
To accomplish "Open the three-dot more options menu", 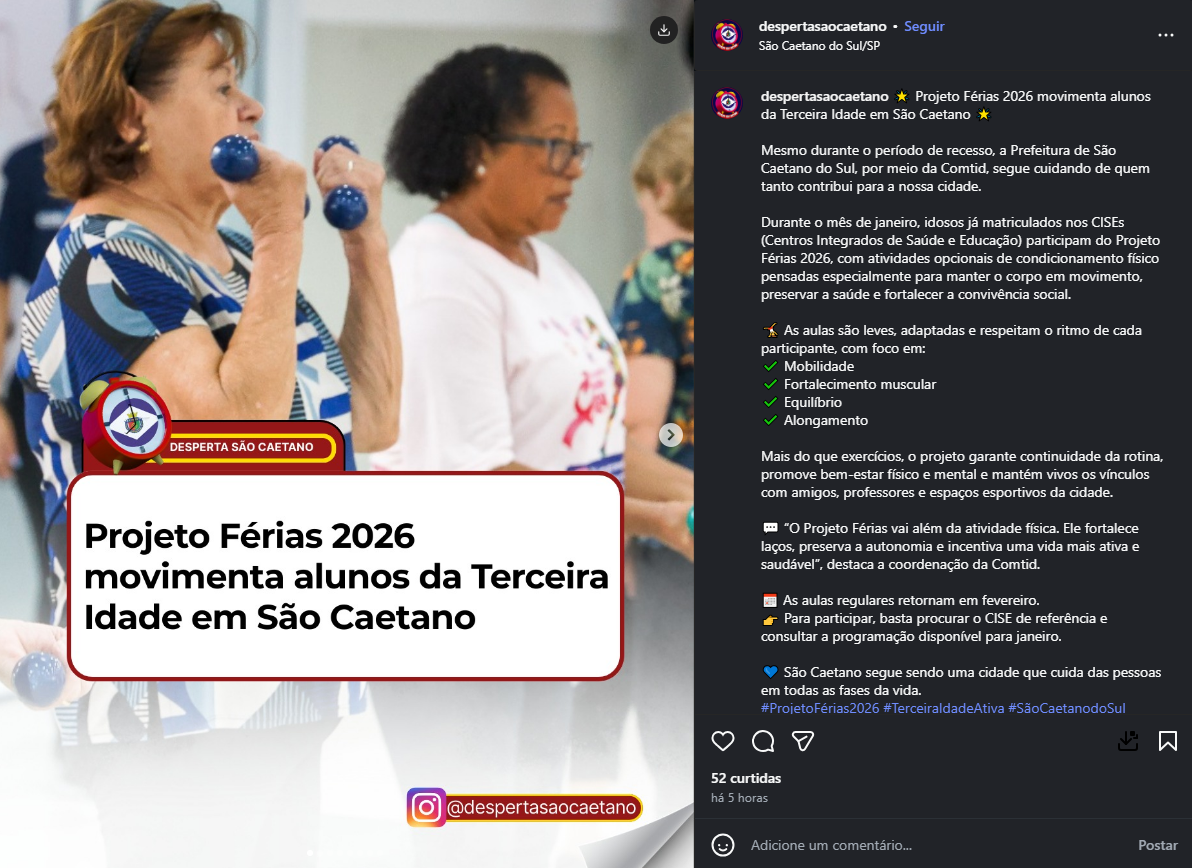I will 1165,35.
